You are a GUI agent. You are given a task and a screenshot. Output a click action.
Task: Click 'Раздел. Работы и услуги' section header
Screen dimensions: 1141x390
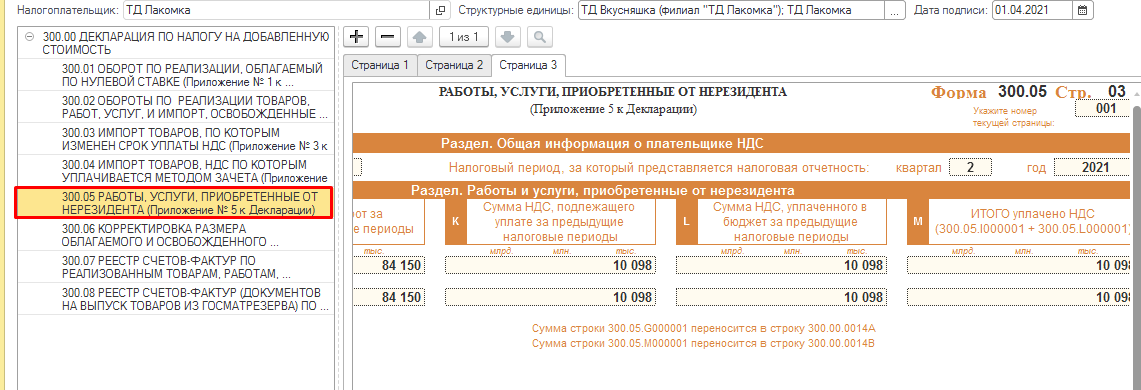[742, 191]
